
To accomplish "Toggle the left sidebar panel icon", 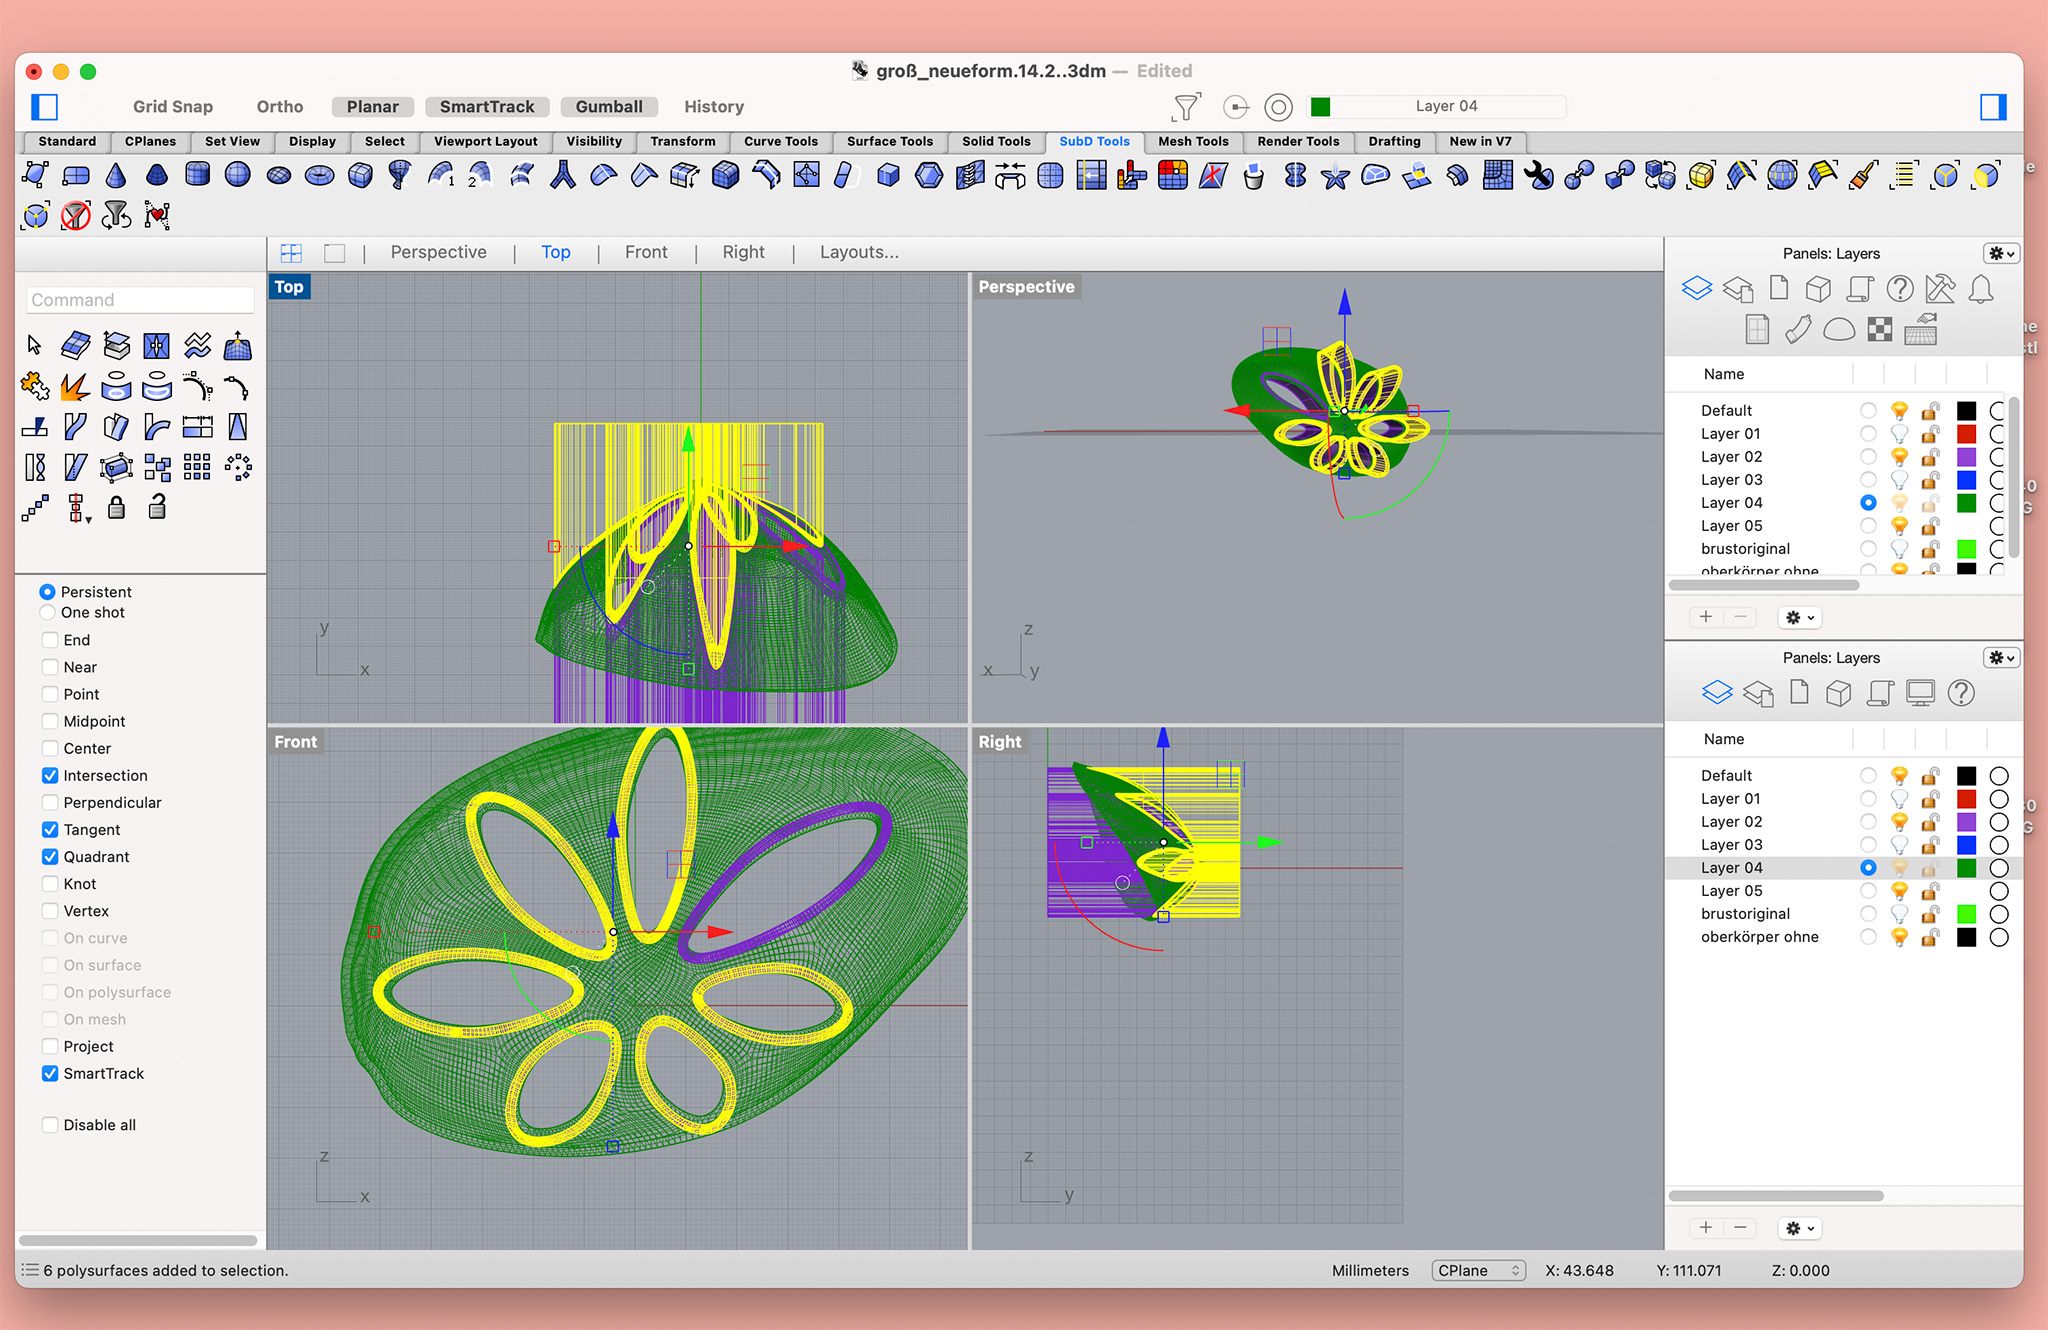I will (x=45, y=107).
